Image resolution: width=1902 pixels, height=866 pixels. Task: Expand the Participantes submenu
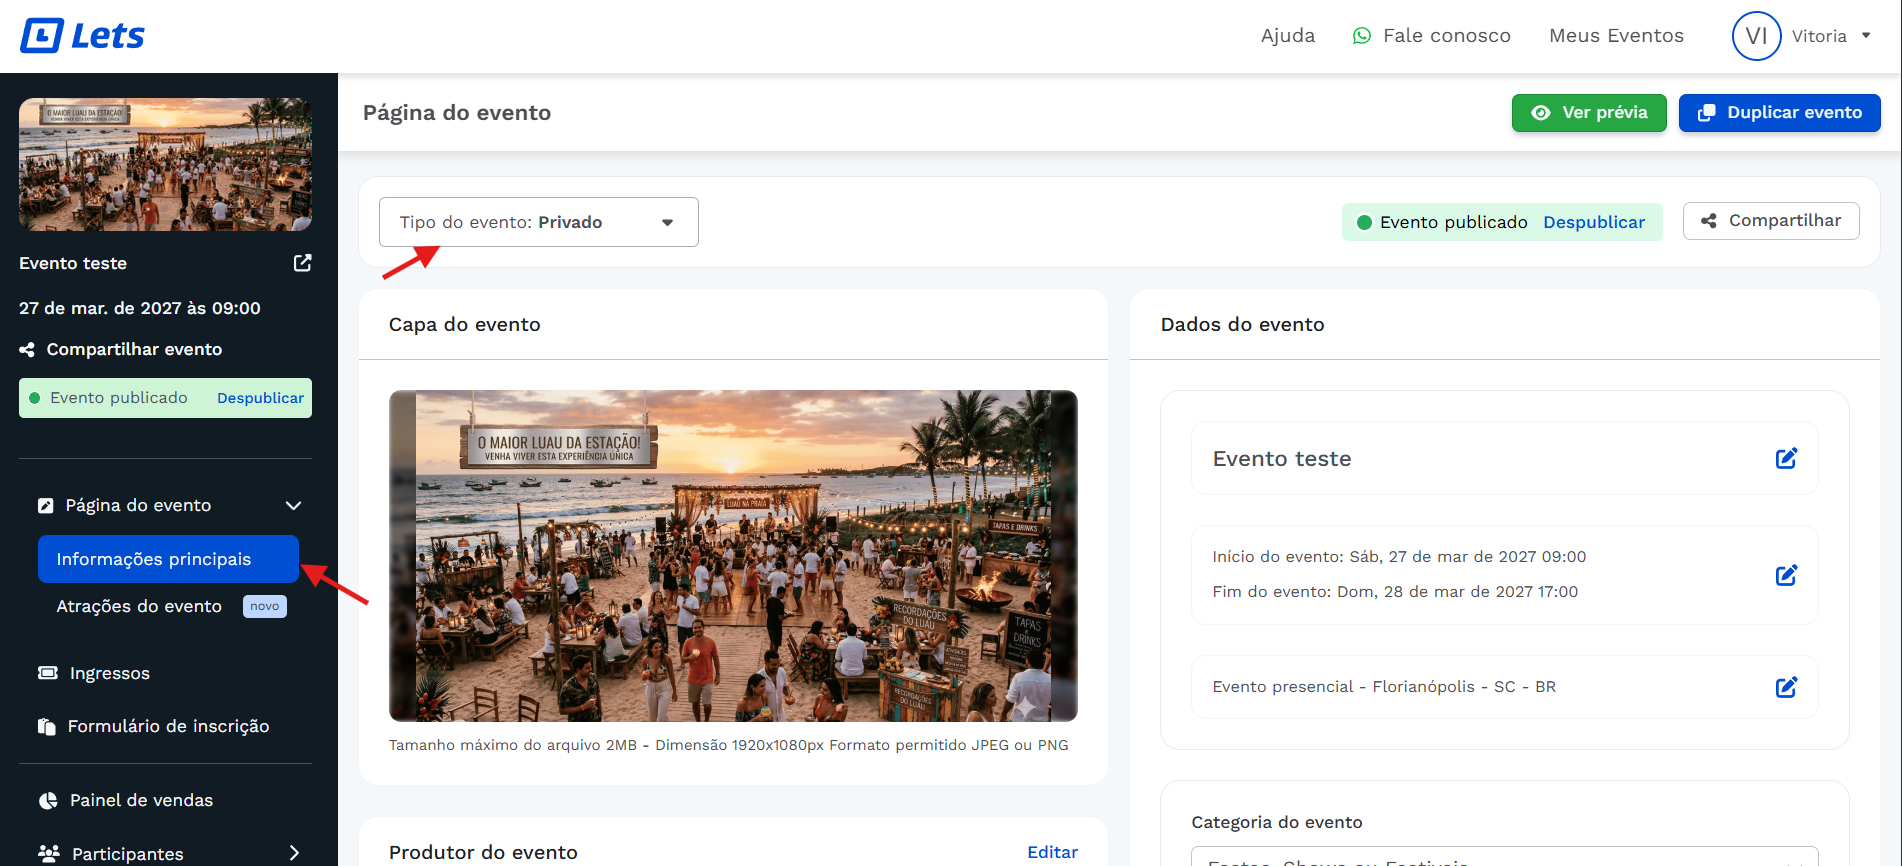tap(293, 853)
